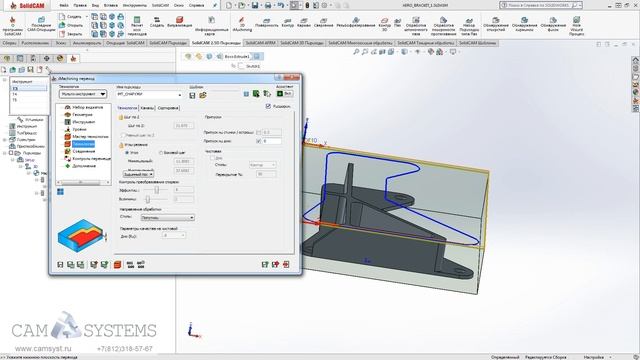
Task: Open the Справка menu
Action: (x=197, y=6)
